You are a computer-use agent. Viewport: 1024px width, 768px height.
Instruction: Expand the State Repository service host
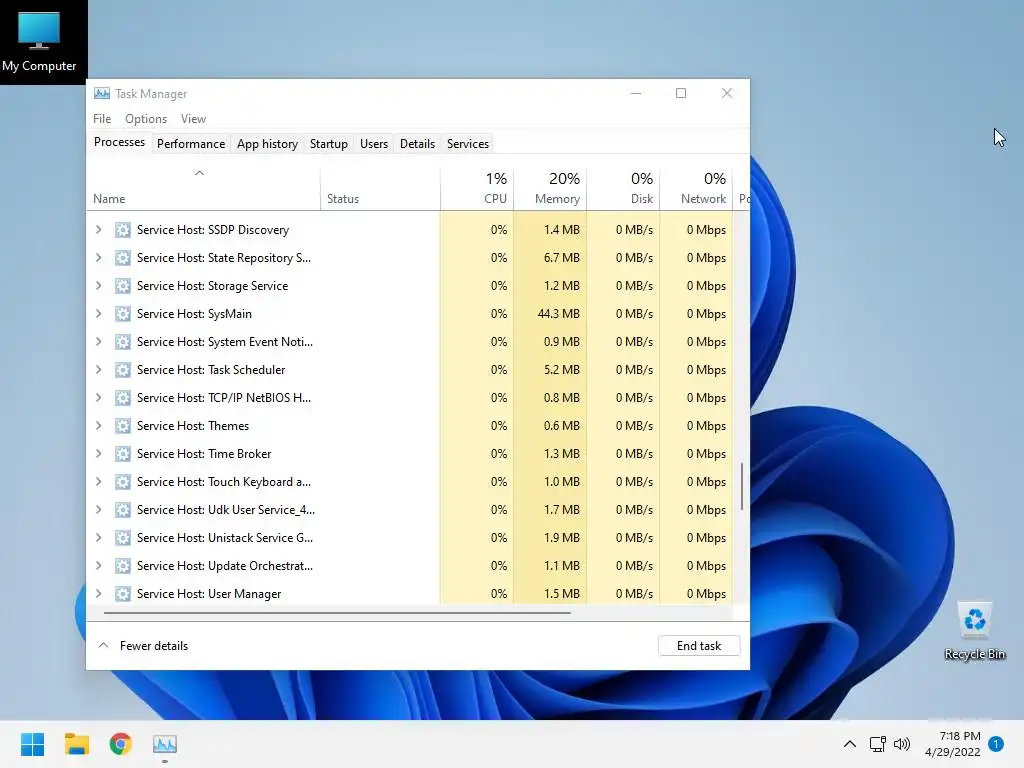[99, 258]
